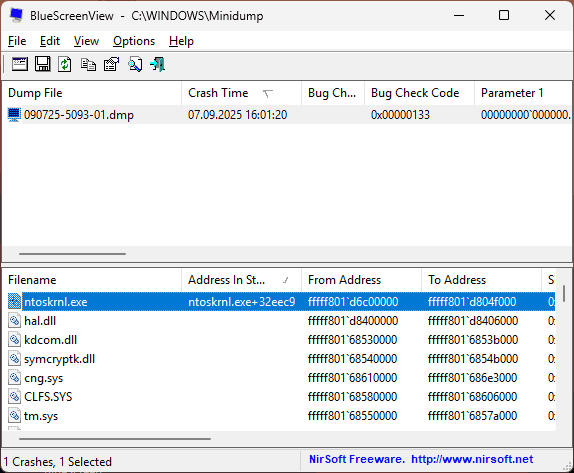574x473 pixels.
Task: Select the hal.dll filename
Action: 40,321
